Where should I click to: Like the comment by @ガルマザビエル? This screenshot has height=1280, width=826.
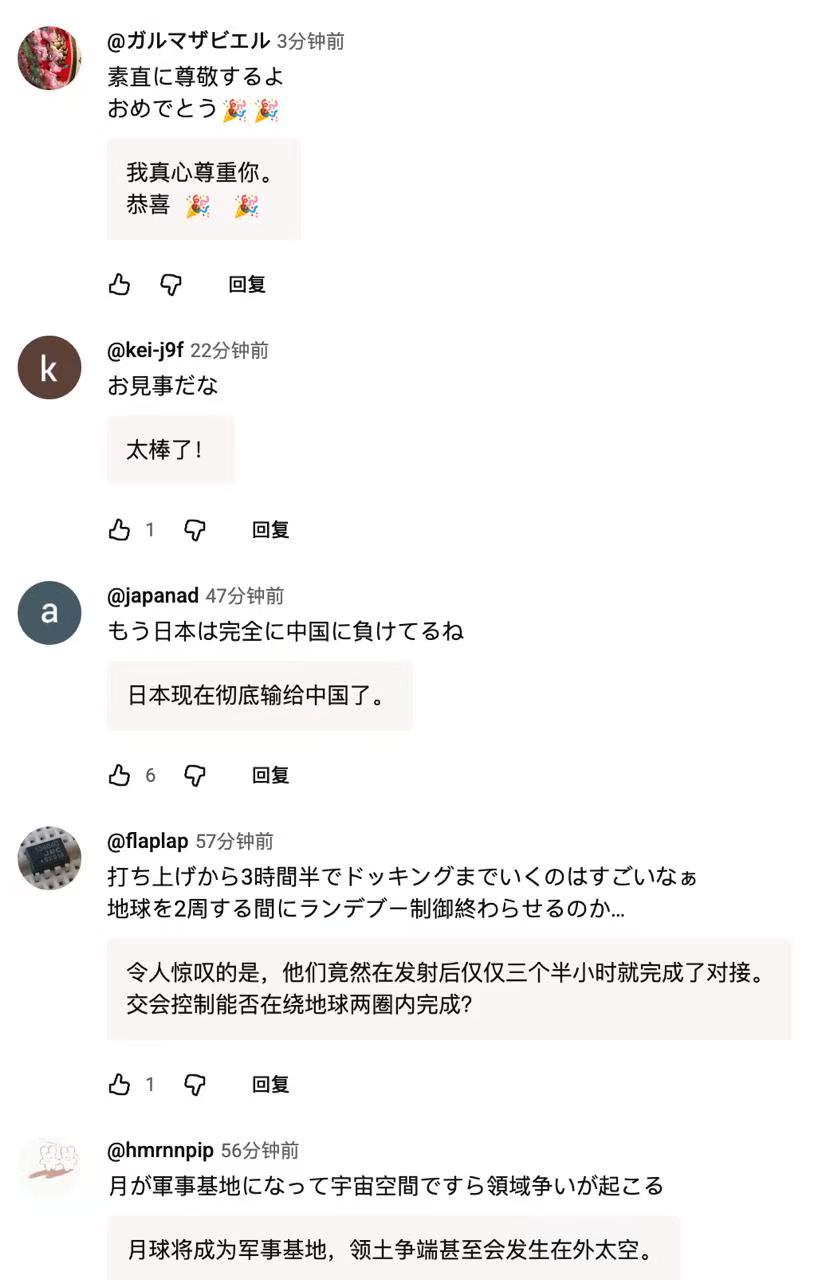coord(120,285)
